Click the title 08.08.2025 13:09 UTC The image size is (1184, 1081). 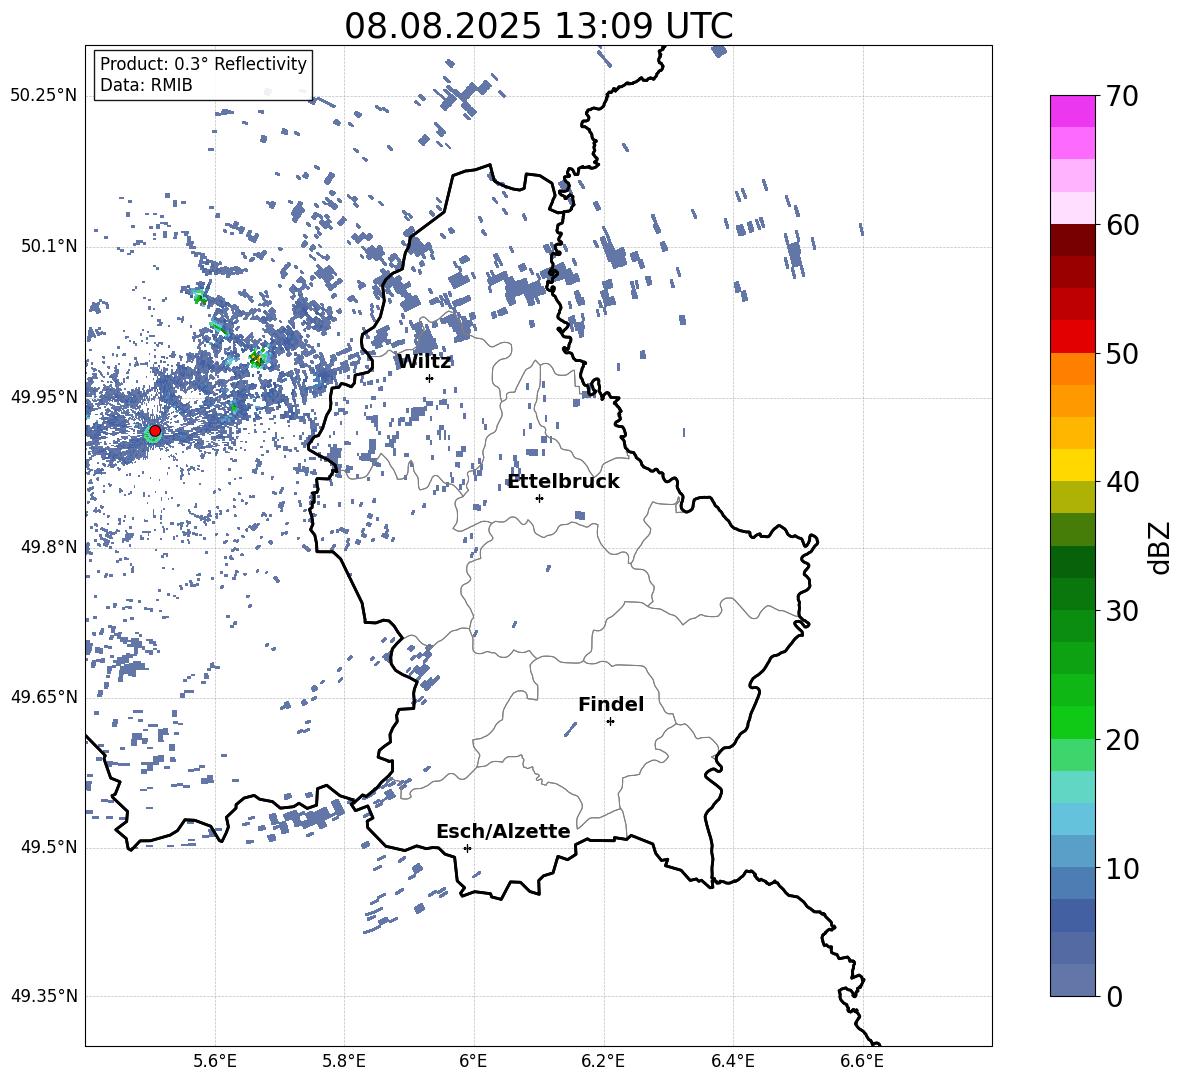tap(538, 26)
